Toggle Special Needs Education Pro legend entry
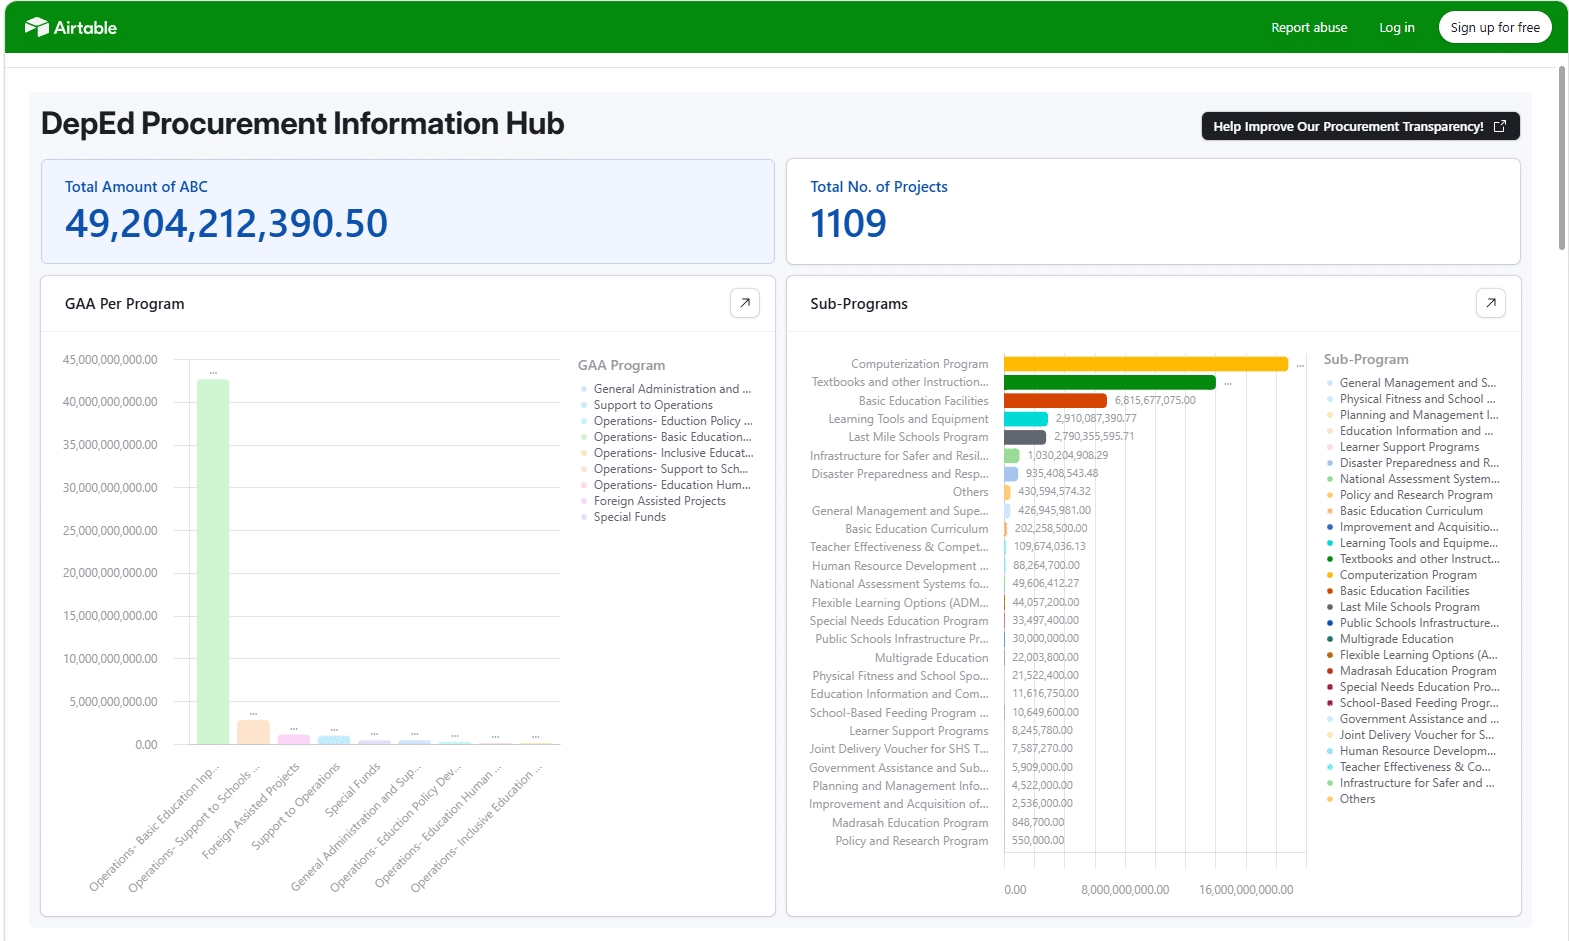The height and width of the screenshot is (941, 1569). coord(1413,687)
